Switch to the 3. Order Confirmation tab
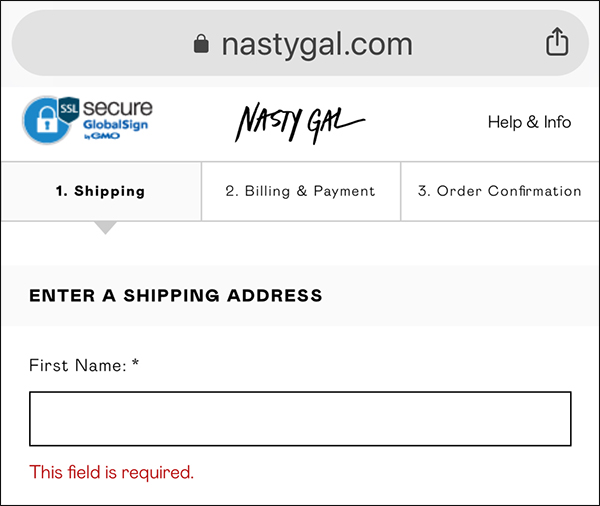This screenshot has width=600, height=506. [499, 191]
